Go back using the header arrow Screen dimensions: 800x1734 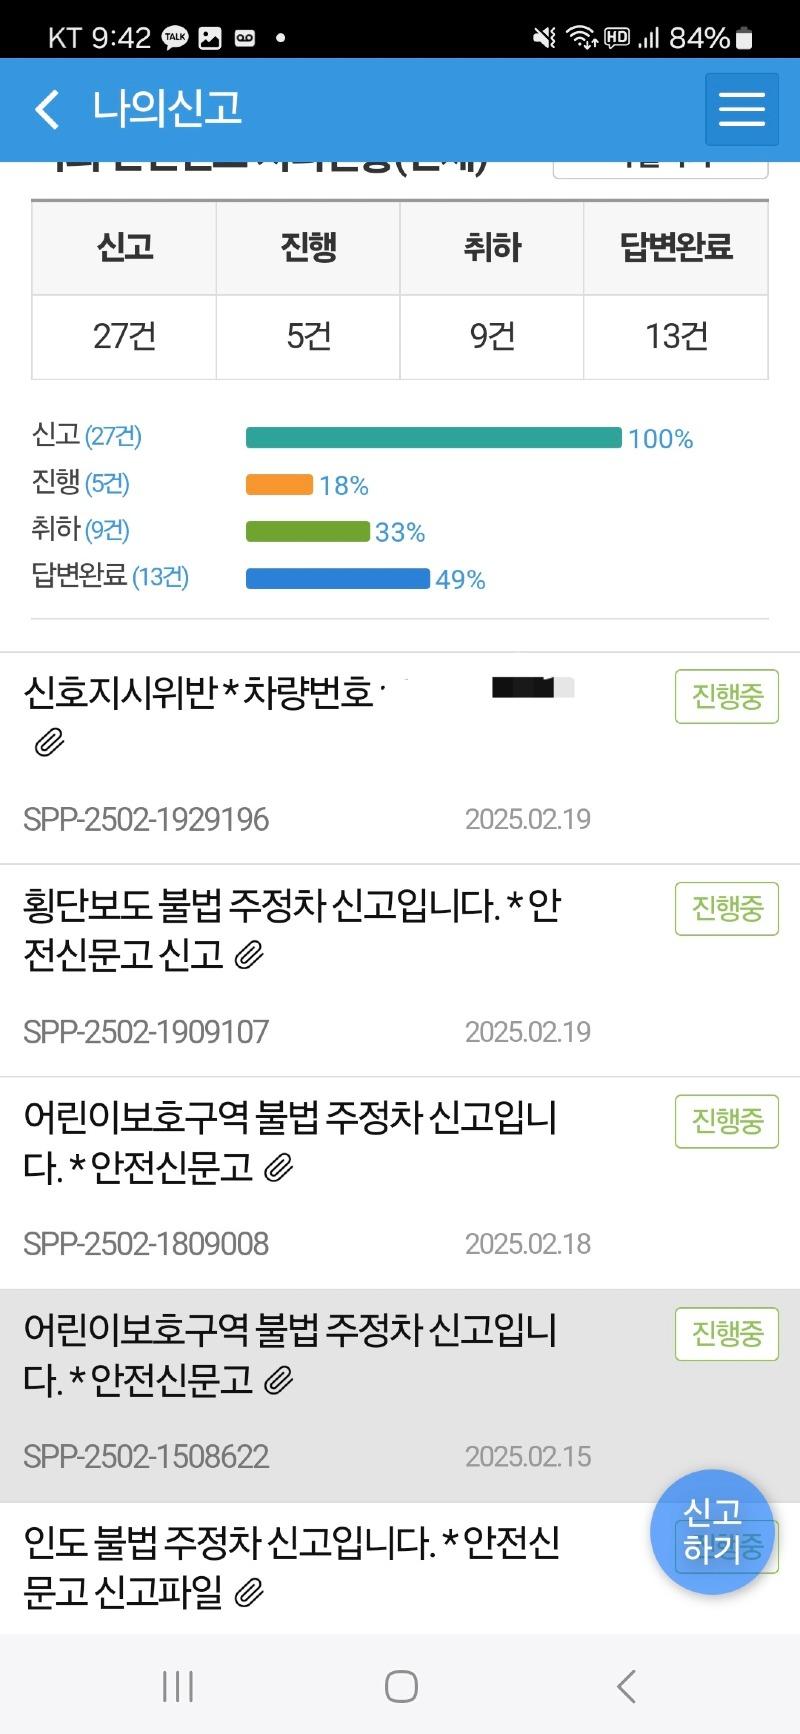pyautogui.click(x=47, y=109)
